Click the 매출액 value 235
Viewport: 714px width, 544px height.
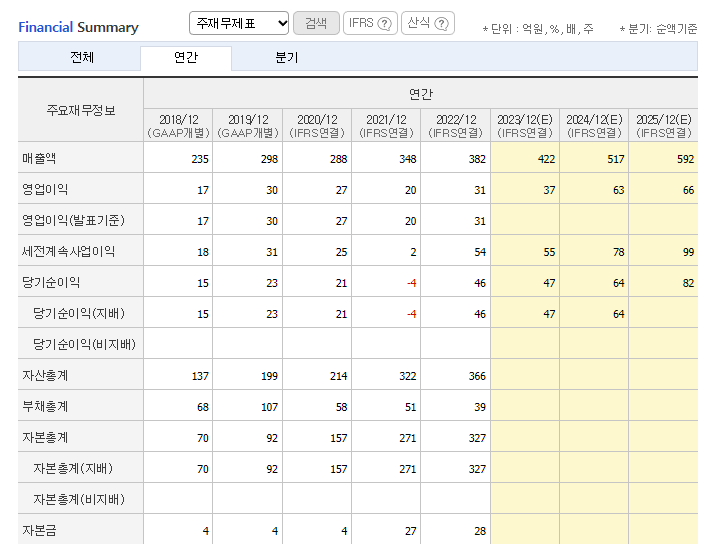[200, 159]
